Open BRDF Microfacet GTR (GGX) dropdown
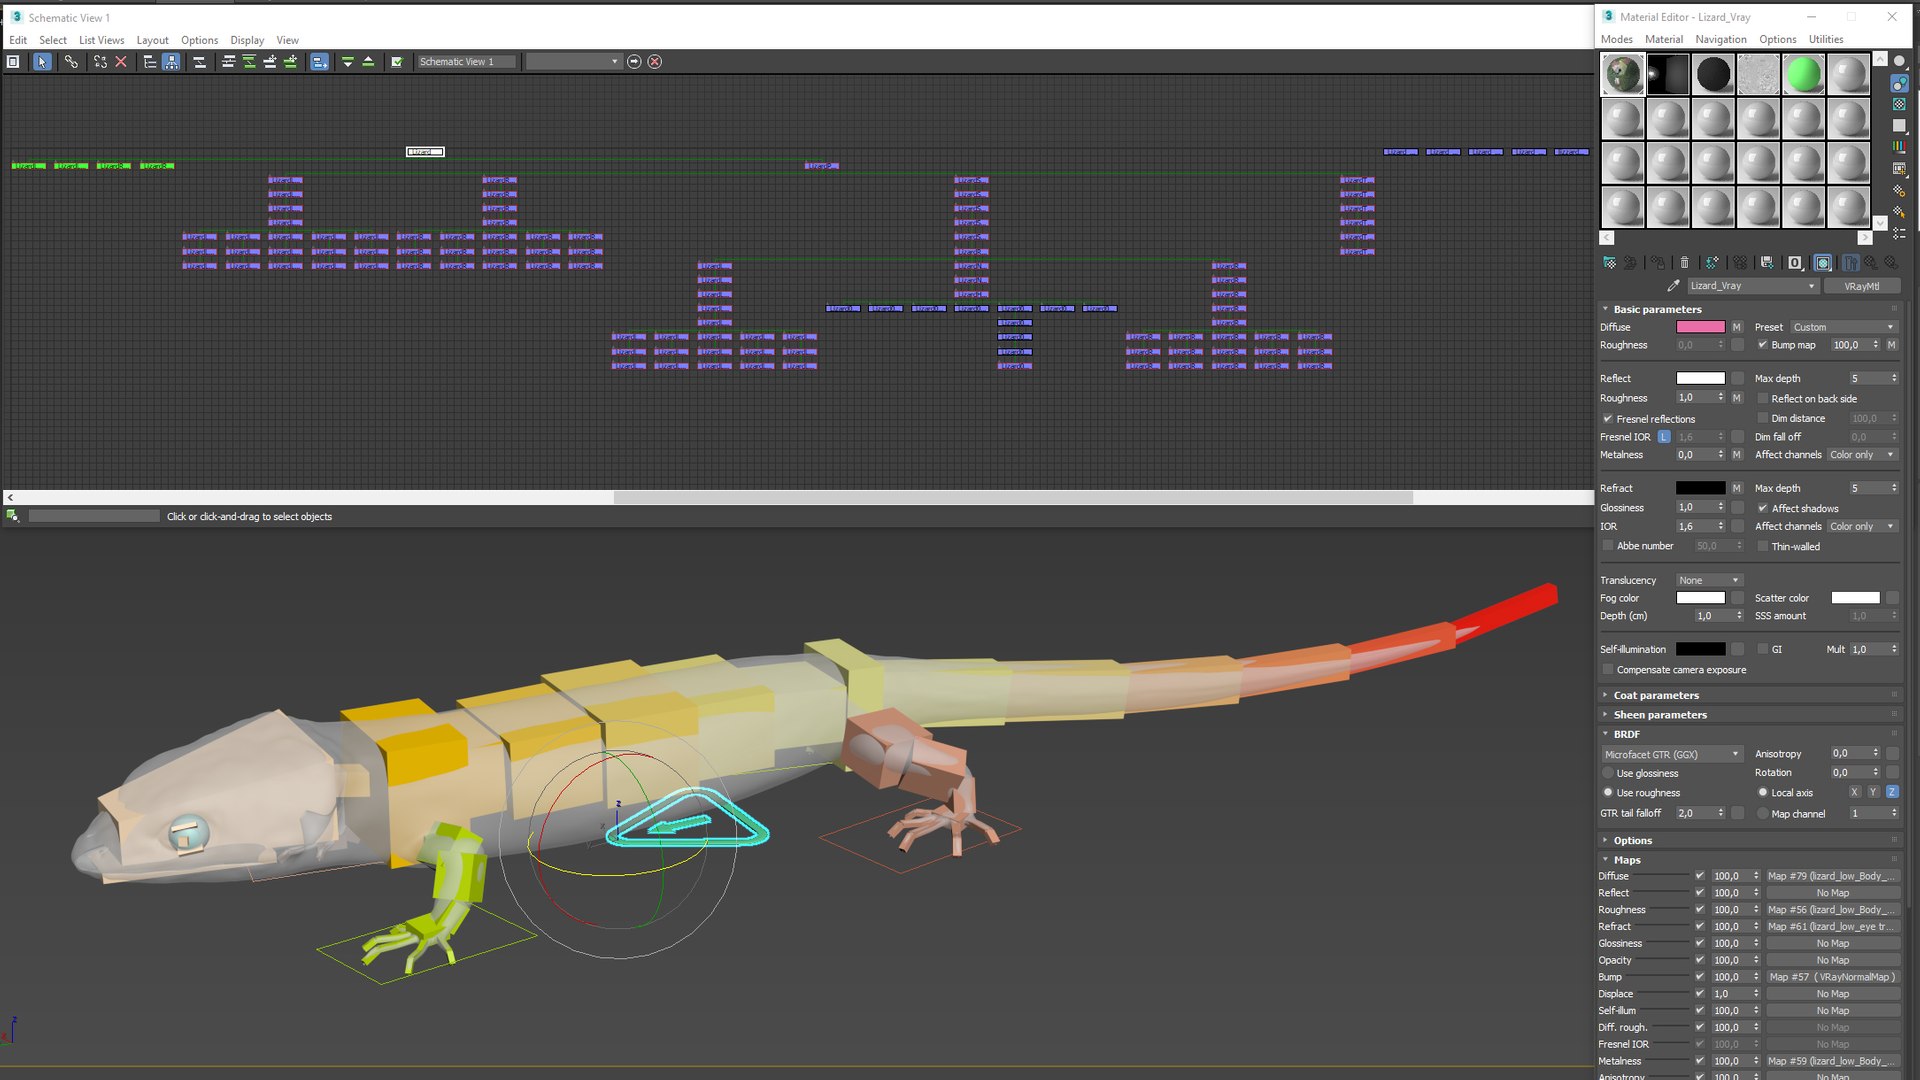The image size is (1920, 1080). [x=1672, y=754]
